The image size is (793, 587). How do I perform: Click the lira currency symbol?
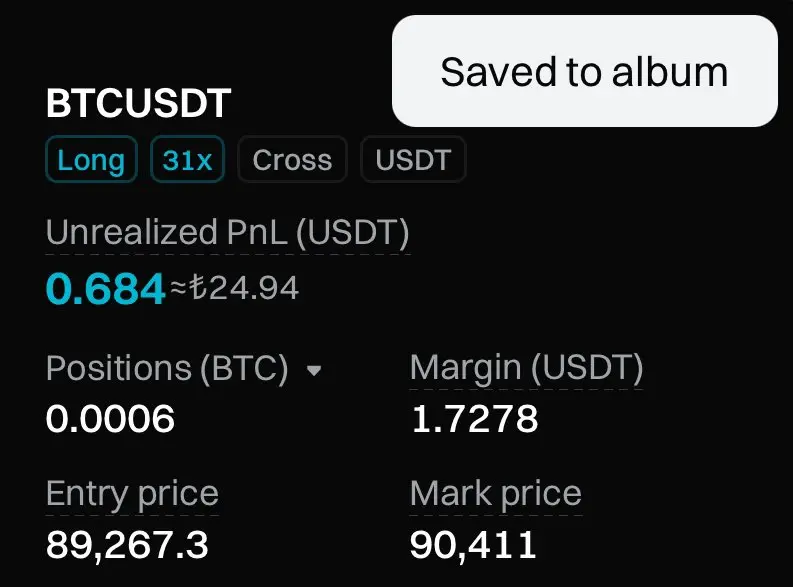tap(198, 287)
